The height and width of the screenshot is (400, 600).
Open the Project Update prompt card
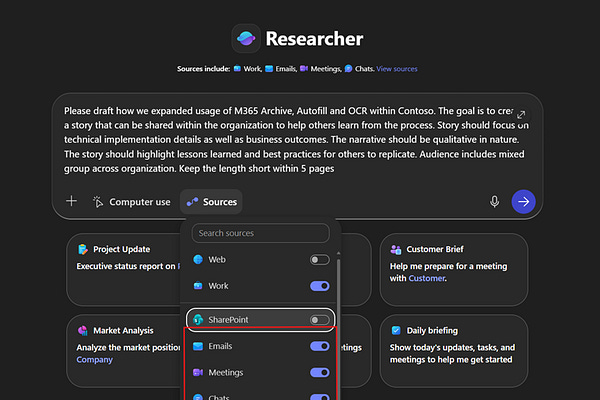(124, 269)
